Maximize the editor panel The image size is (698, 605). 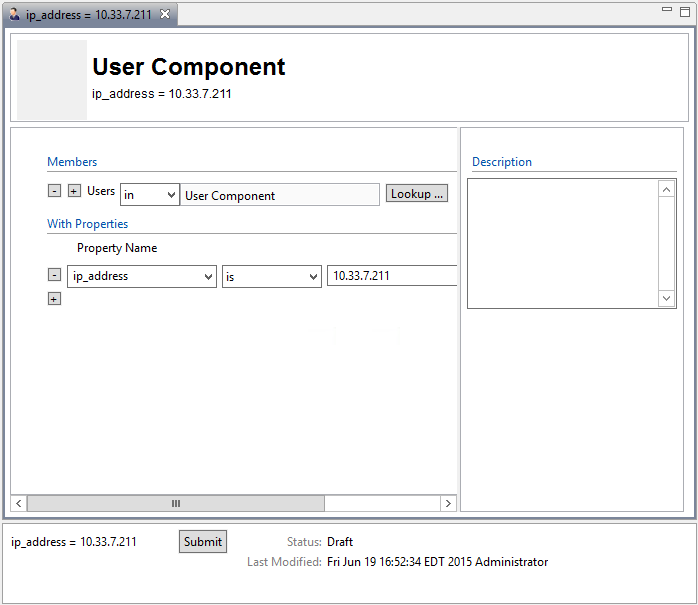(685, 10)
